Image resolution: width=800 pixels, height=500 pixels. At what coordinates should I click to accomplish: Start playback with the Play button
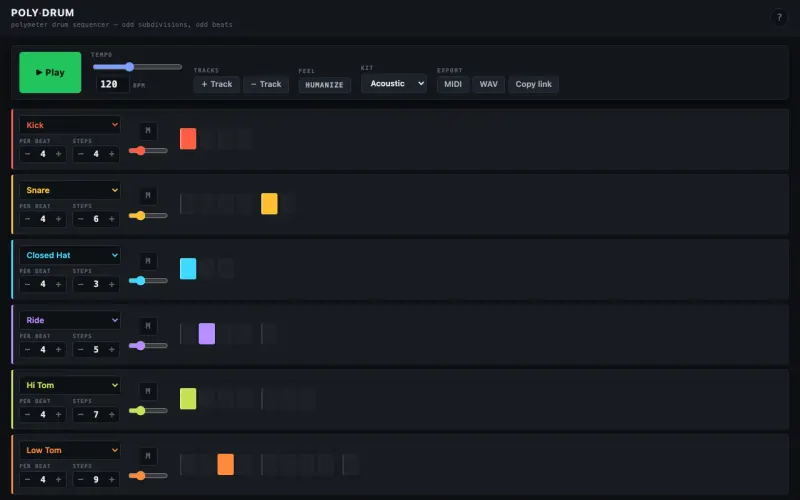[50, 72]
